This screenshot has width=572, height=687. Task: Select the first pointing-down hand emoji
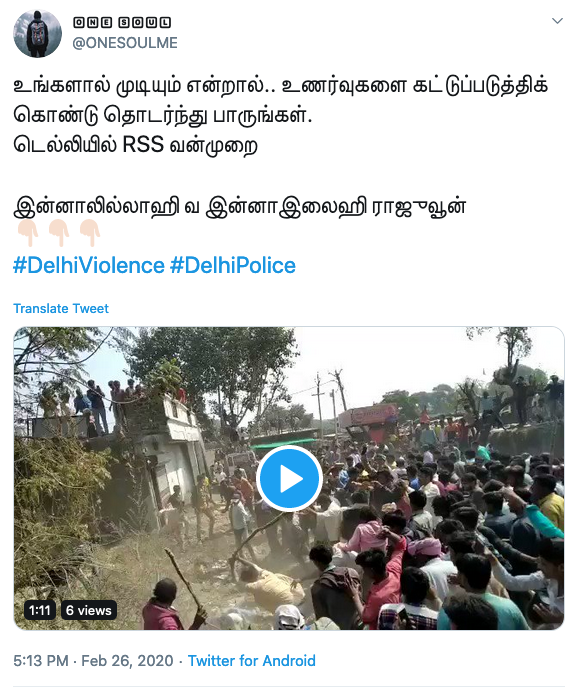(x=28, y=233)
